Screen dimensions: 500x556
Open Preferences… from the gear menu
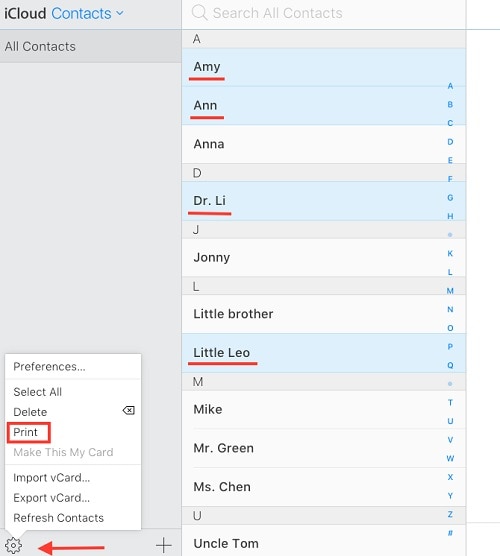[x=49, y=366]
